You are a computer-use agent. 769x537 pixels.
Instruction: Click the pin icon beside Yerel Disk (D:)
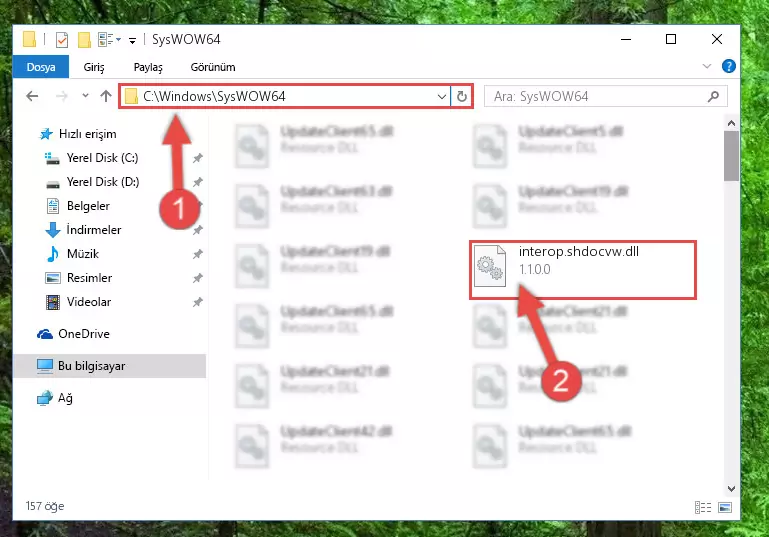click(197, 182)
